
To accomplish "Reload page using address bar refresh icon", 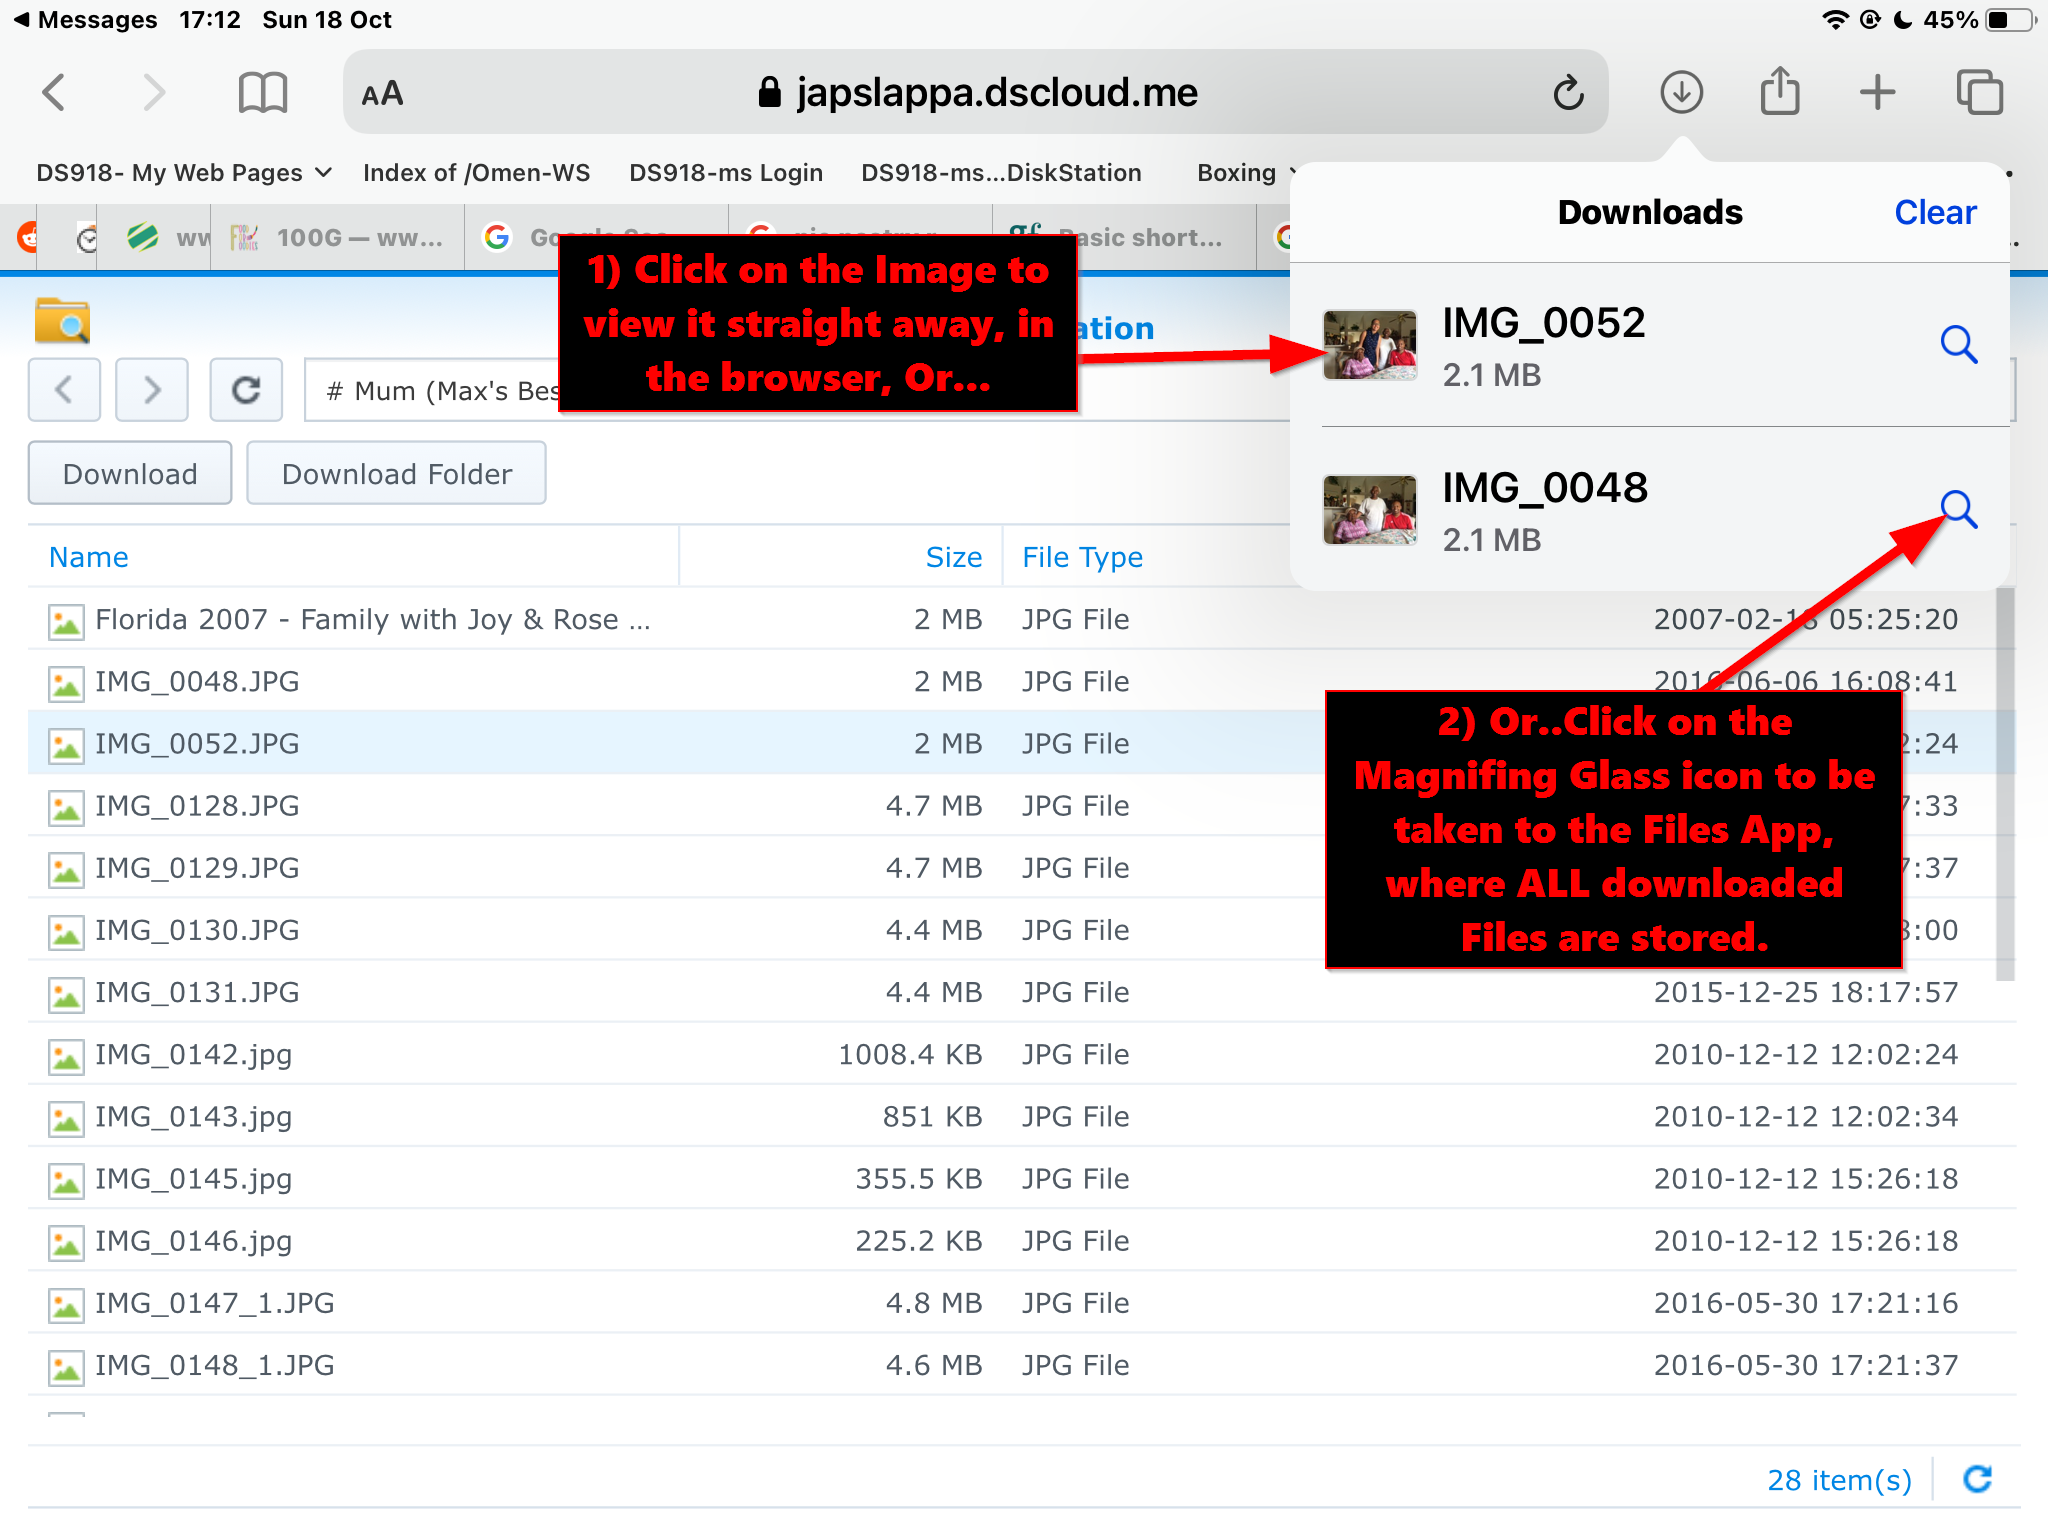I will [1568, 93].
